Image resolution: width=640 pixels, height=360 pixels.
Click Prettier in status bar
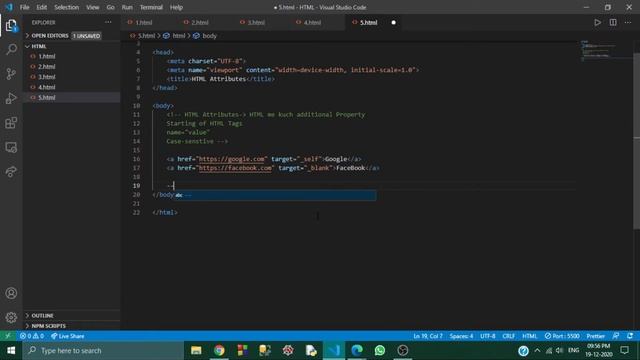(596, 336)
